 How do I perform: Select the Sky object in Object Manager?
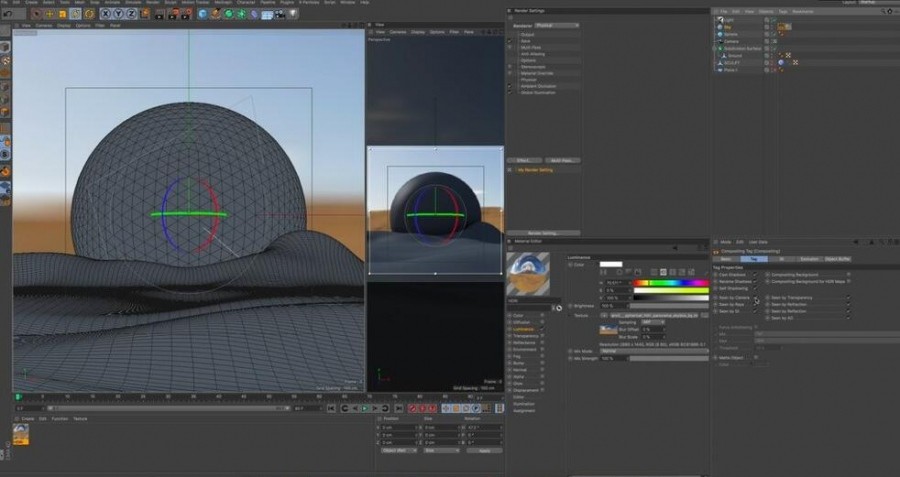point(727,27)
